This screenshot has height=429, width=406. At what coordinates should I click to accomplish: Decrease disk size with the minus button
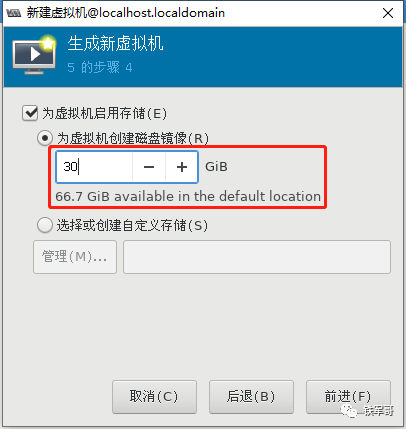149,167
